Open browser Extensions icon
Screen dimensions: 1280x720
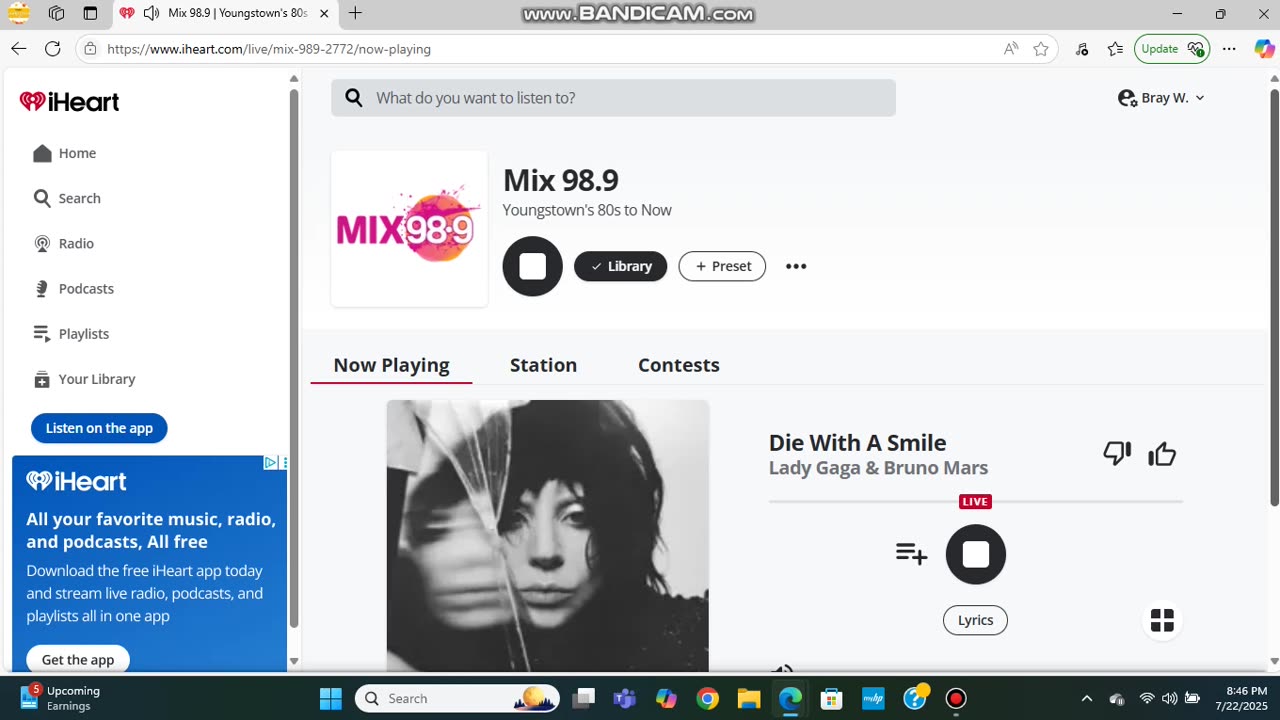pyautogui.click(x=1082, y=49)
